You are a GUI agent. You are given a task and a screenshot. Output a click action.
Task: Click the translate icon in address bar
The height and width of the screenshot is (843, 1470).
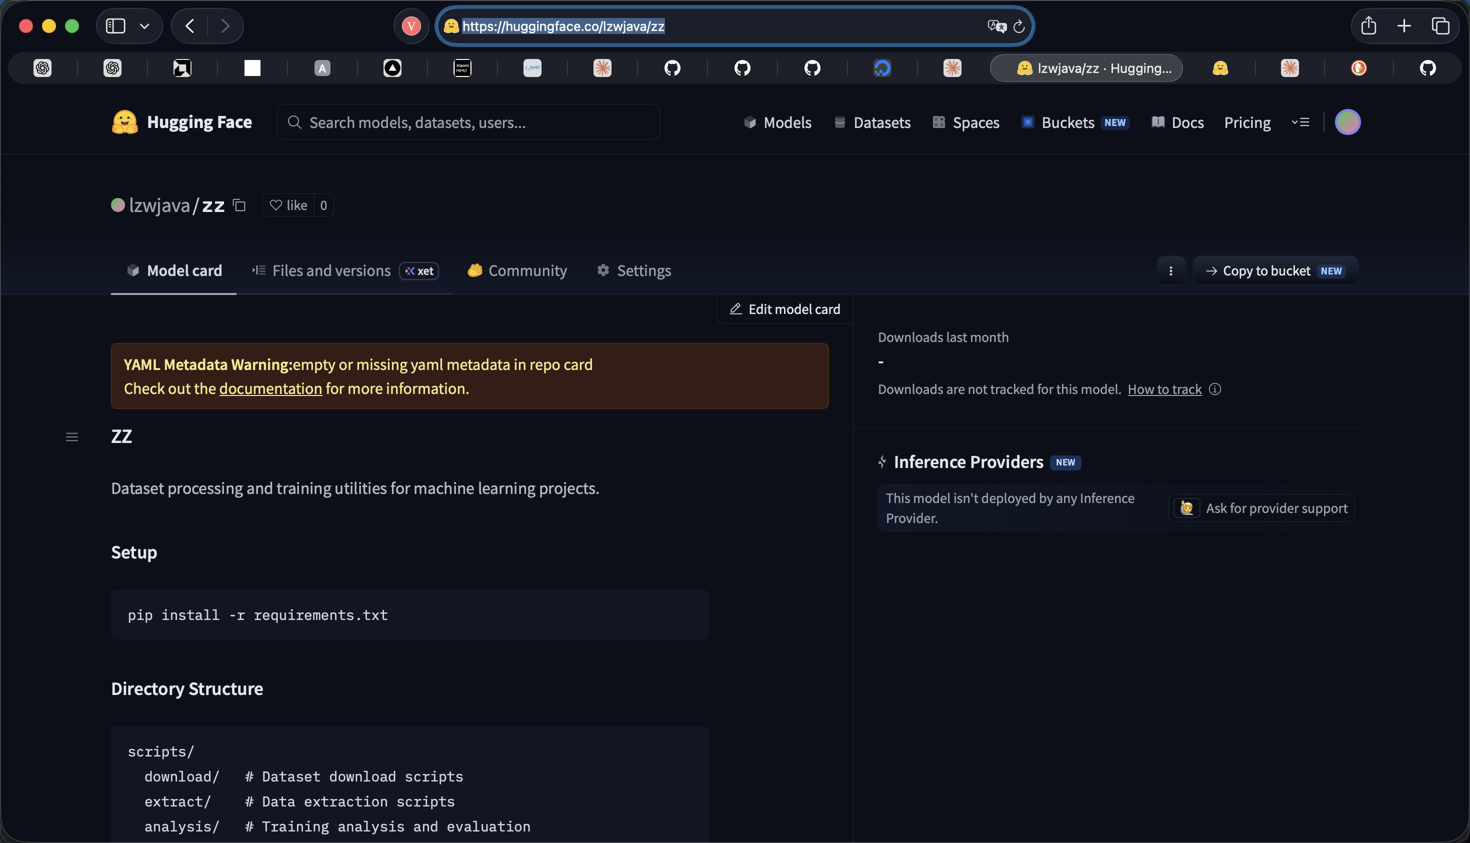pyautogui.click(x=996, y=26)
